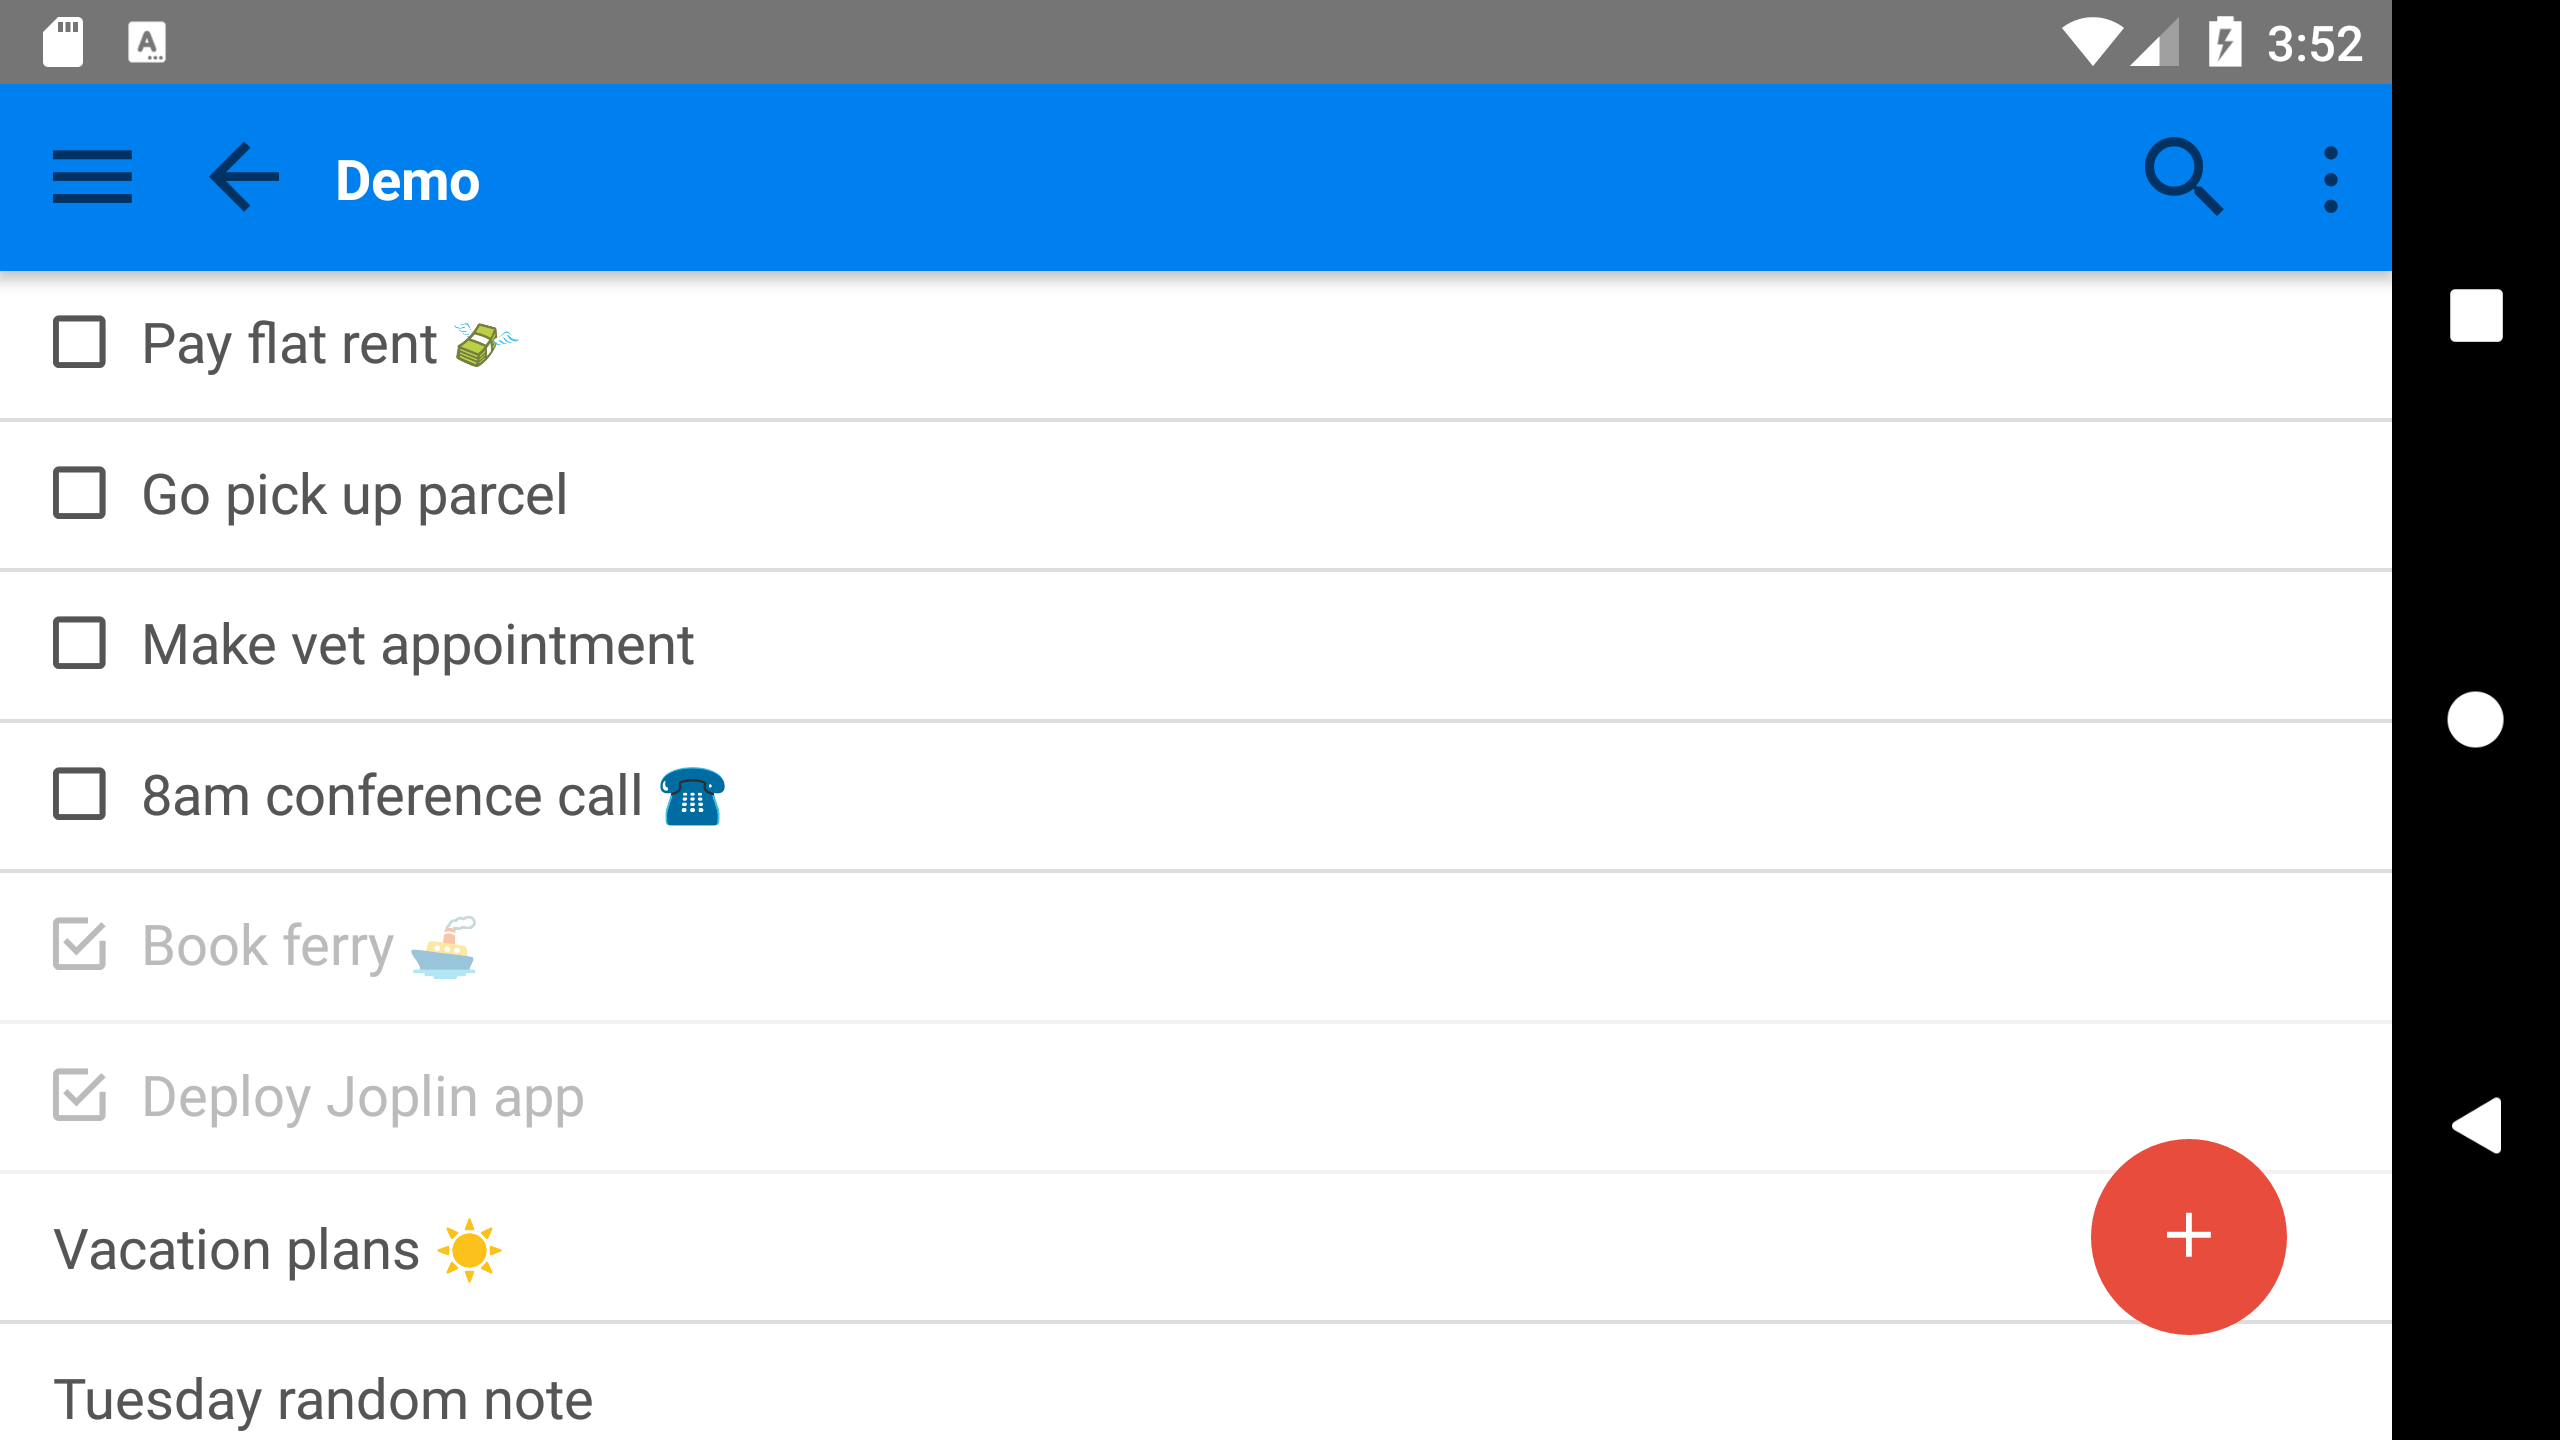The width and height of the screenshot is (2560, 1440).
Task: Check the Make vet appointment checkbox
Action: pyautogui.click(x=79, y=644)
